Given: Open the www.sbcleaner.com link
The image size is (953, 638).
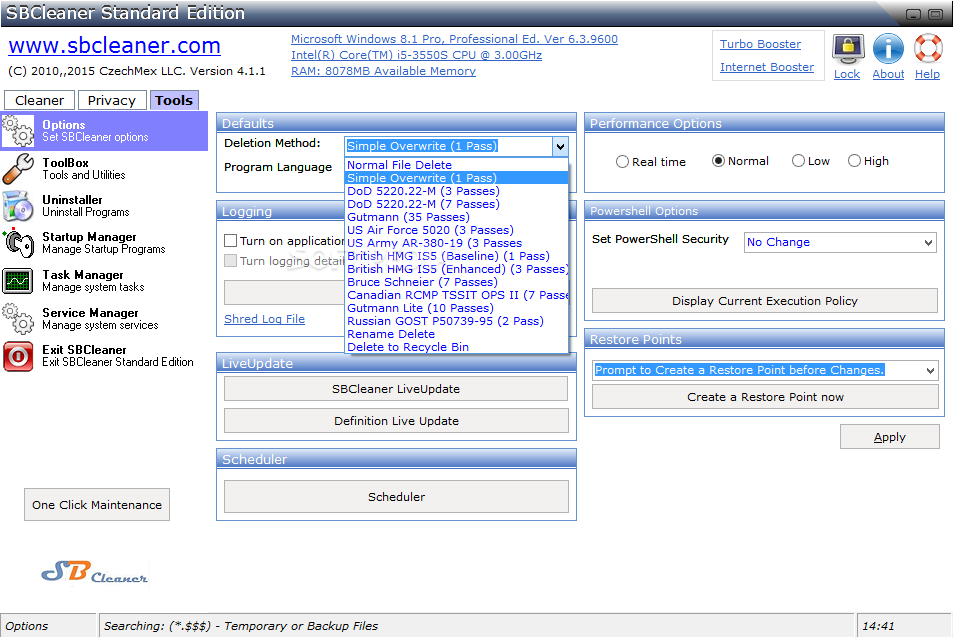Looking at the screenshot, I should pyautogui.click(x=114, y=46).
